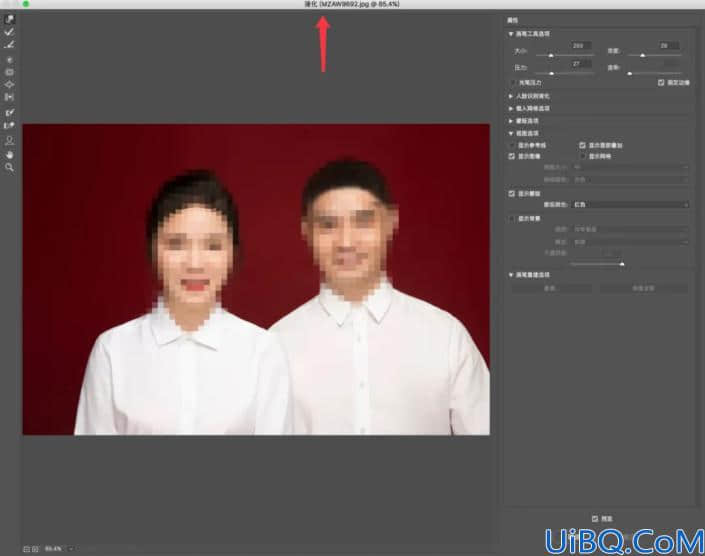Select the Bloat tool
Screen dimensions: 705x556
(x=9, y=85)
